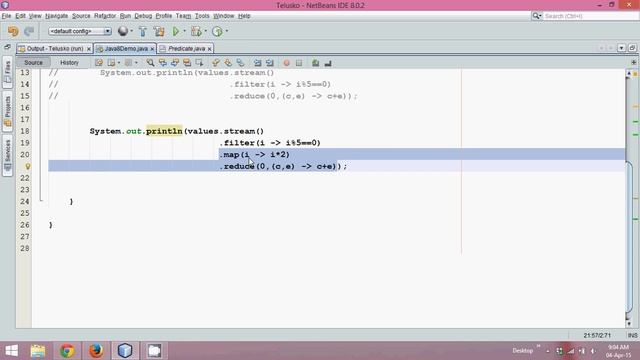Open the Navigate menu
The width and height of the screenshot is (640, 360).
point(56,16)
